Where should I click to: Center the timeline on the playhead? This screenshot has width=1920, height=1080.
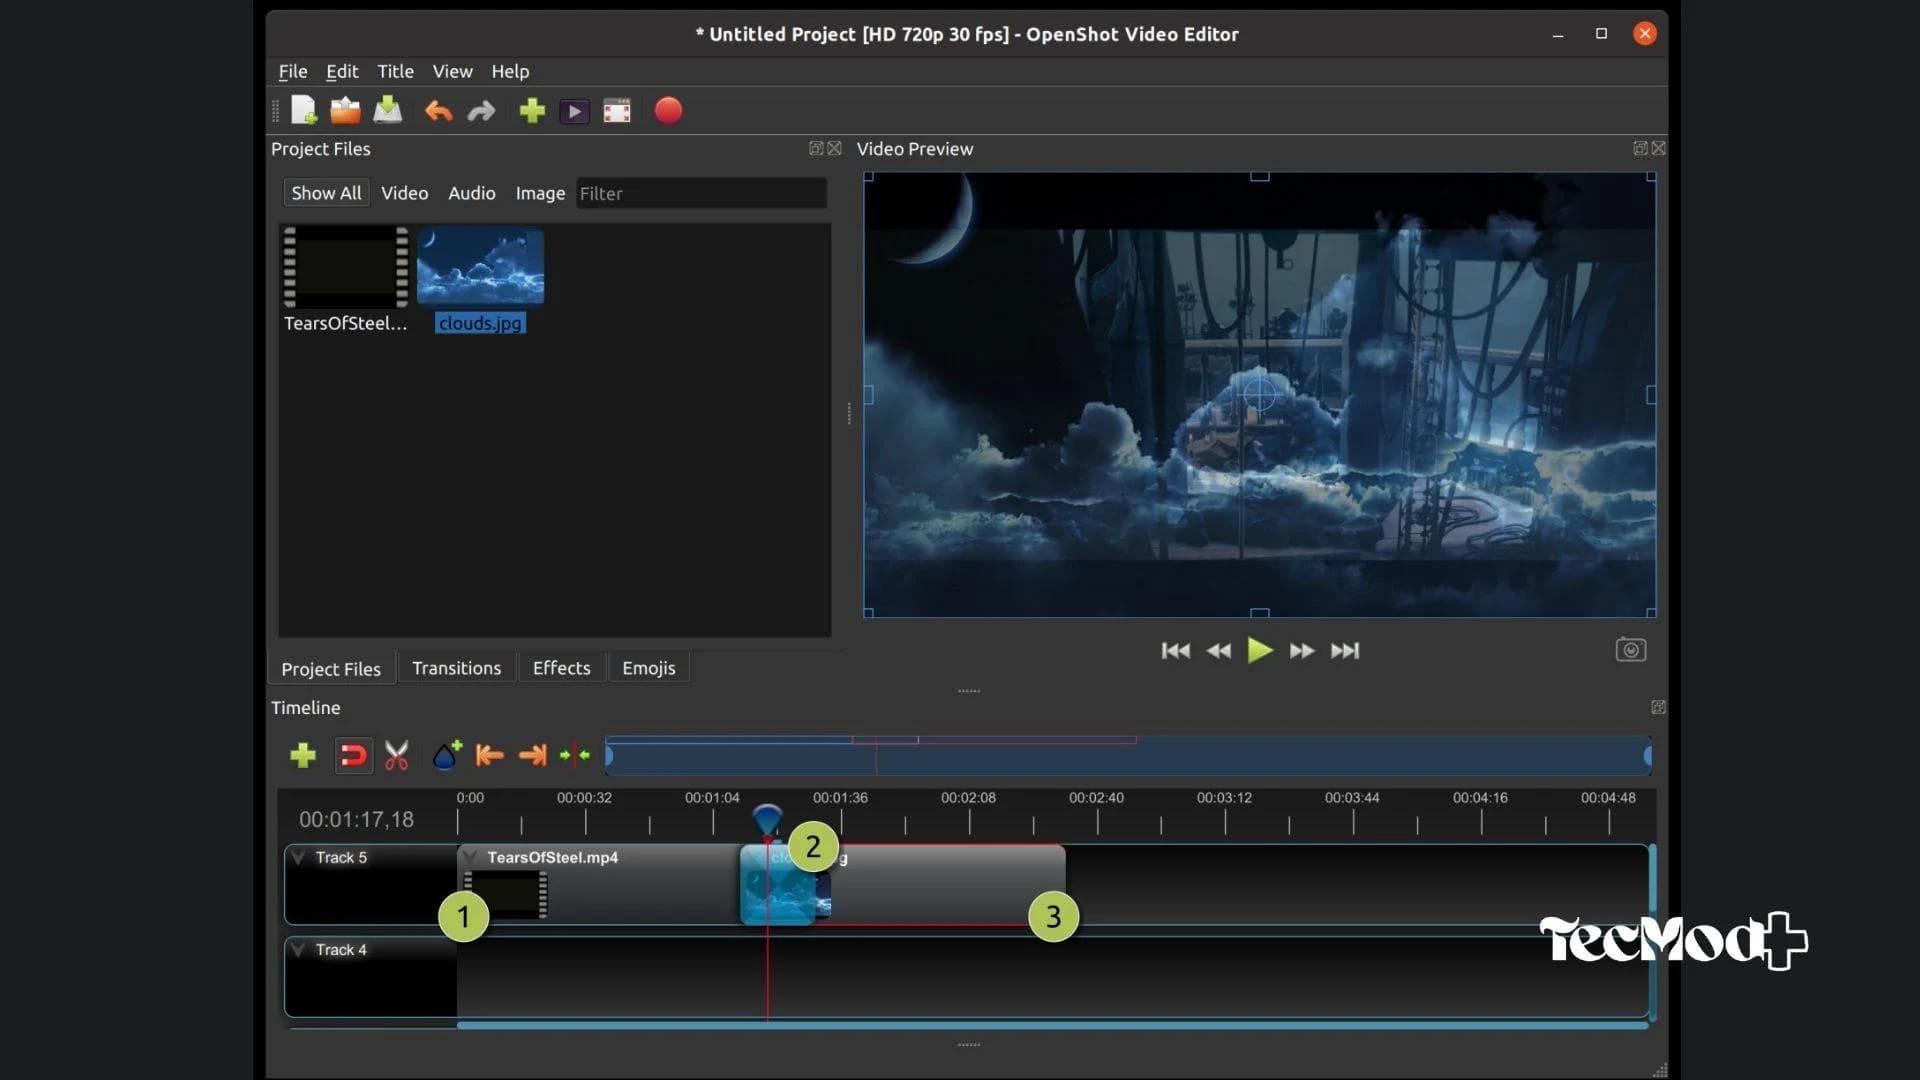point(575,755)
